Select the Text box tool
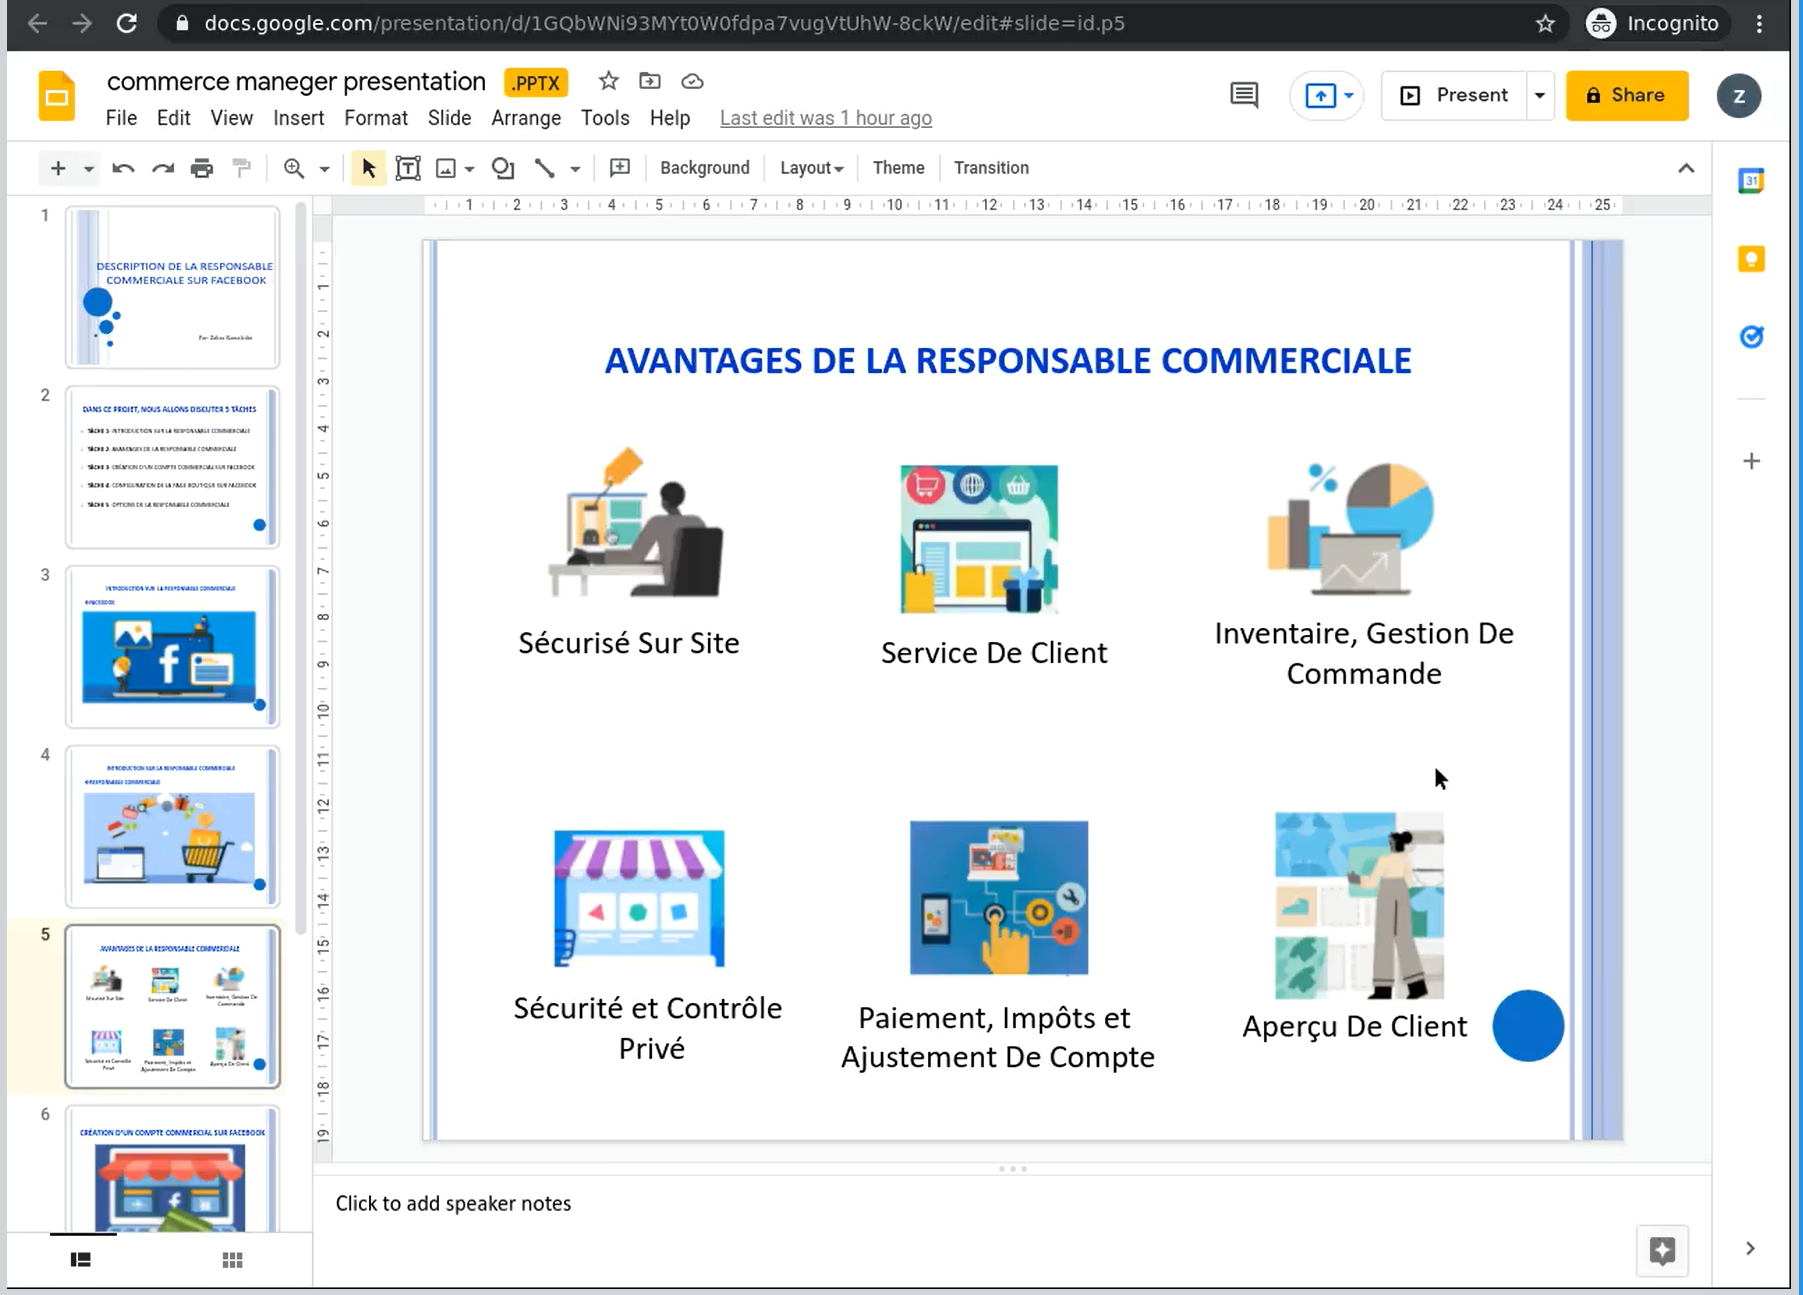Viewport: 1803px width, 1295px height. pos(408,168)
